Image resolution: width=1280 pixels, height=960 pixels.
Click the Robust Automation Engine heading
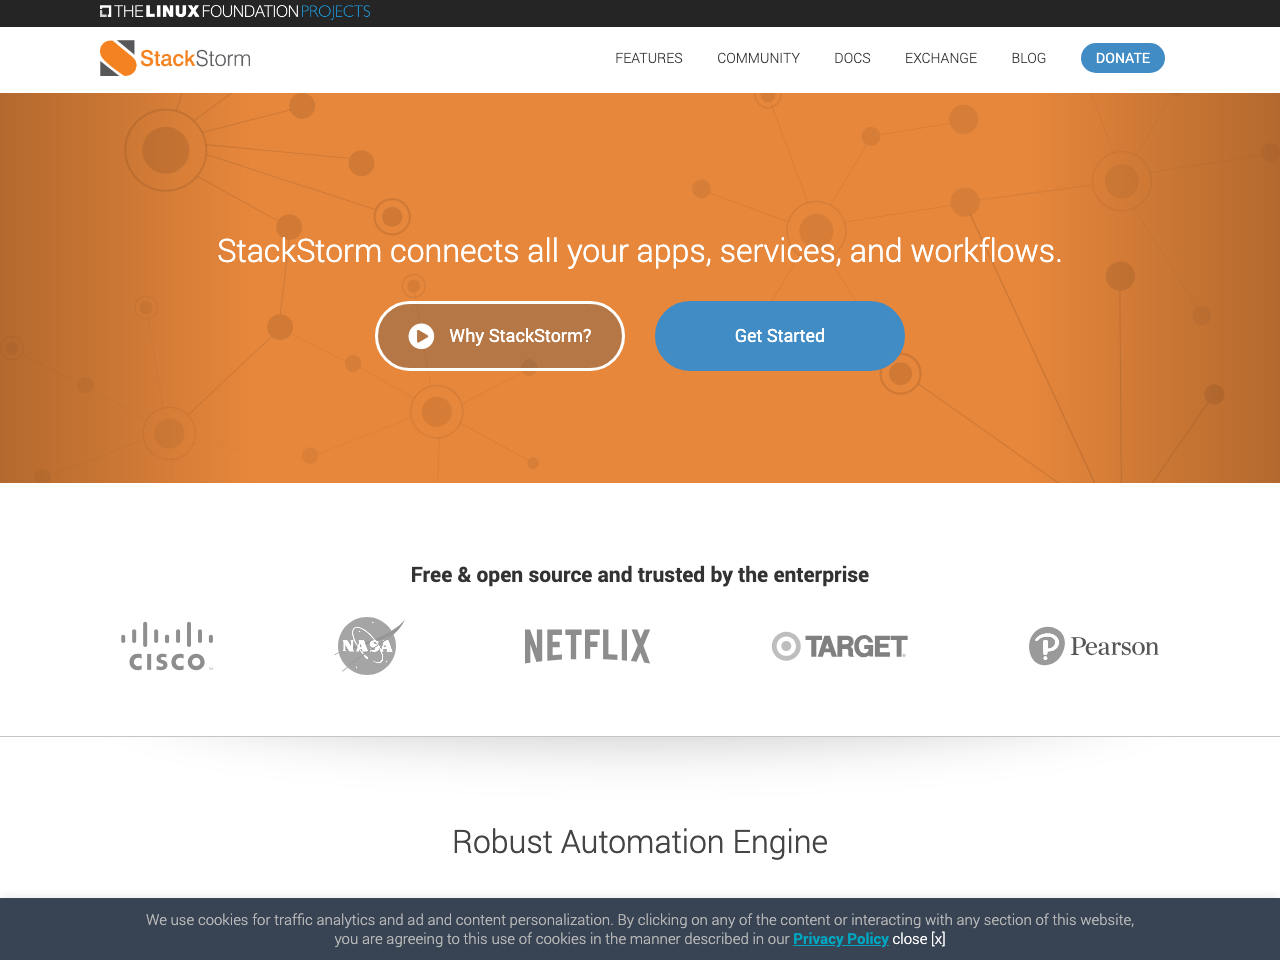click(x=639, y=842)
